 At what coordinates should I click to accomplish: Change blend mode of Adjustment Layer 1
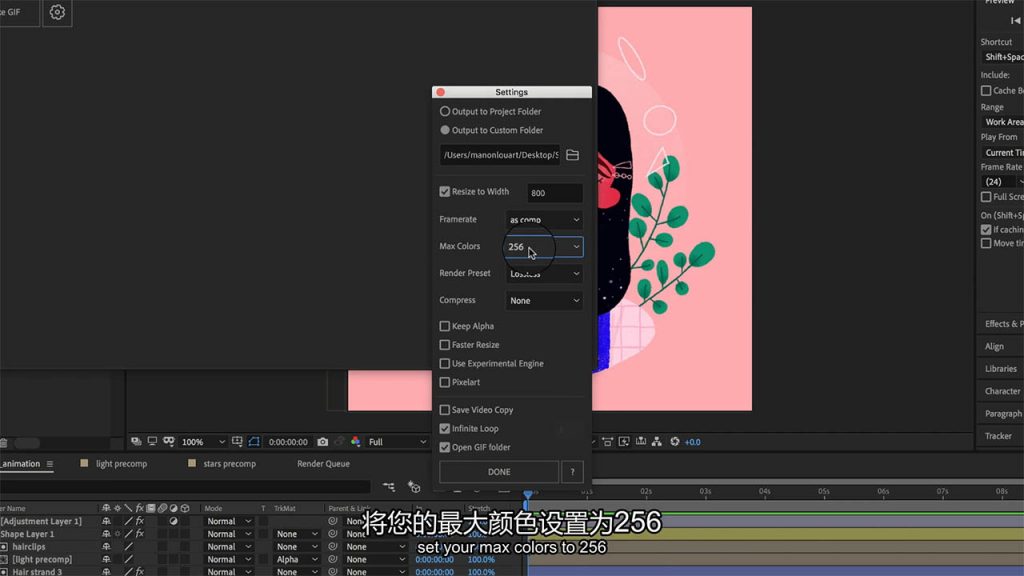pyautogui.click(x=228, y=521)
